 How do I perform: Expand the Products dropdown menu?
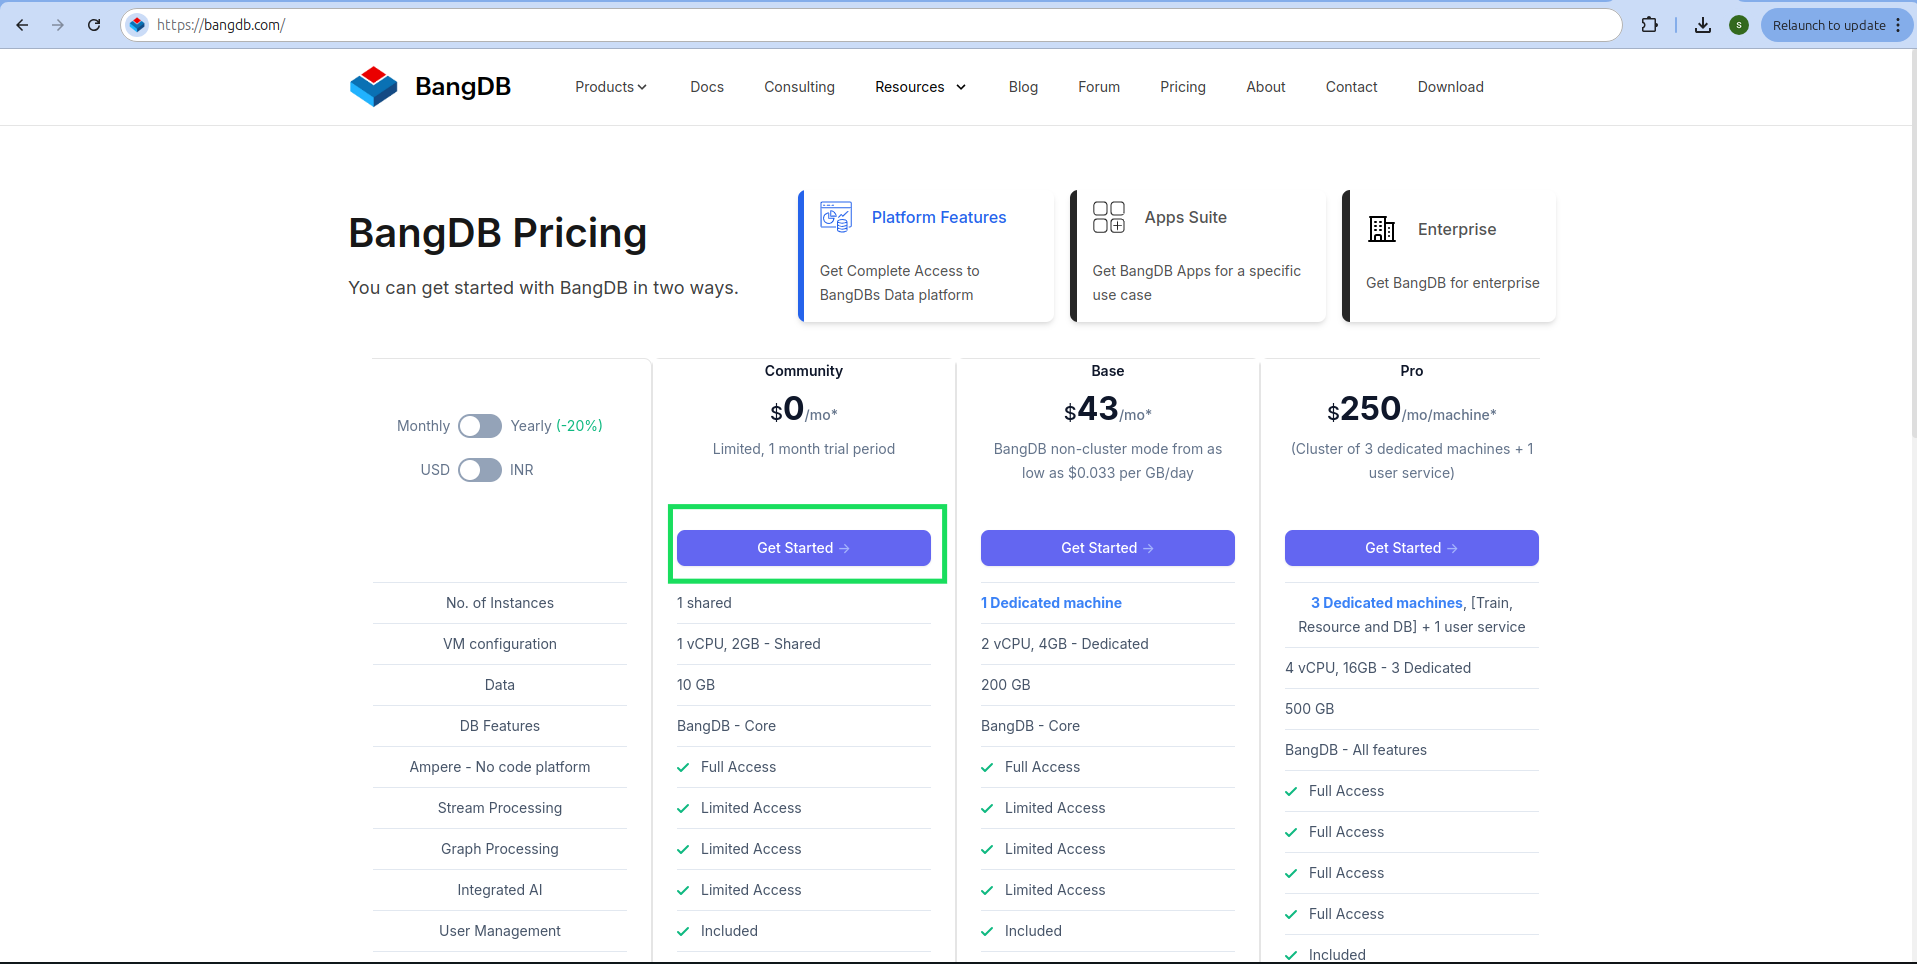click(x=611, y=87)
